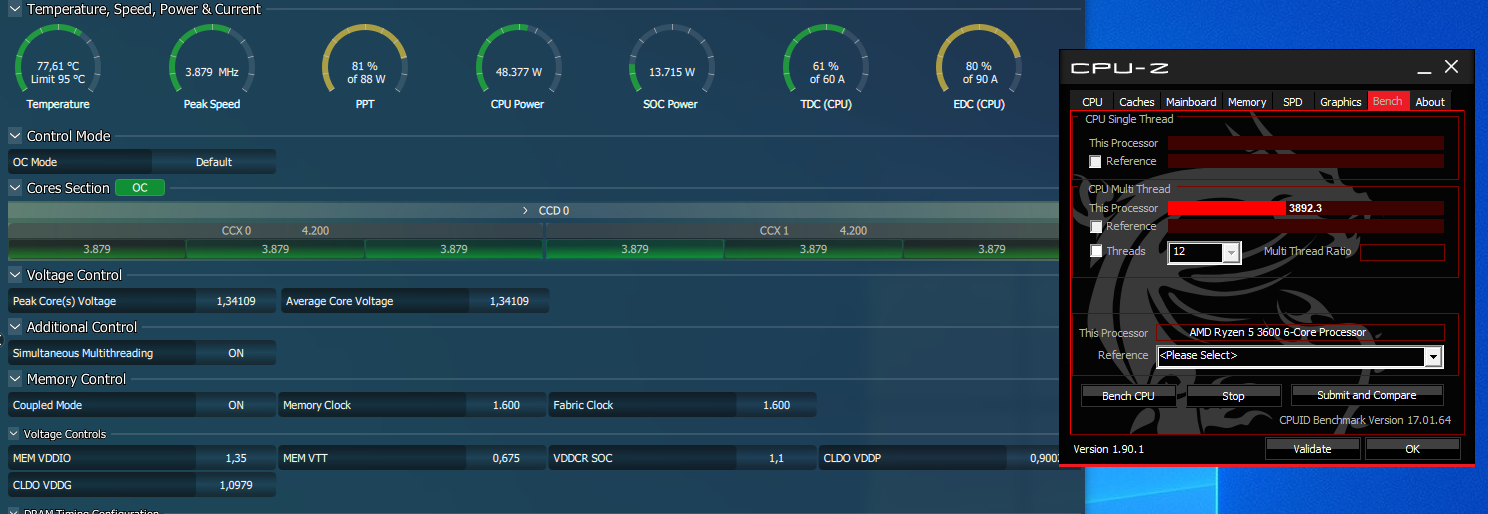Click the EDC (CPU) gauge
Viewport: 1488px width, 514px height.
pyautogui.click(x=979, y=67)
